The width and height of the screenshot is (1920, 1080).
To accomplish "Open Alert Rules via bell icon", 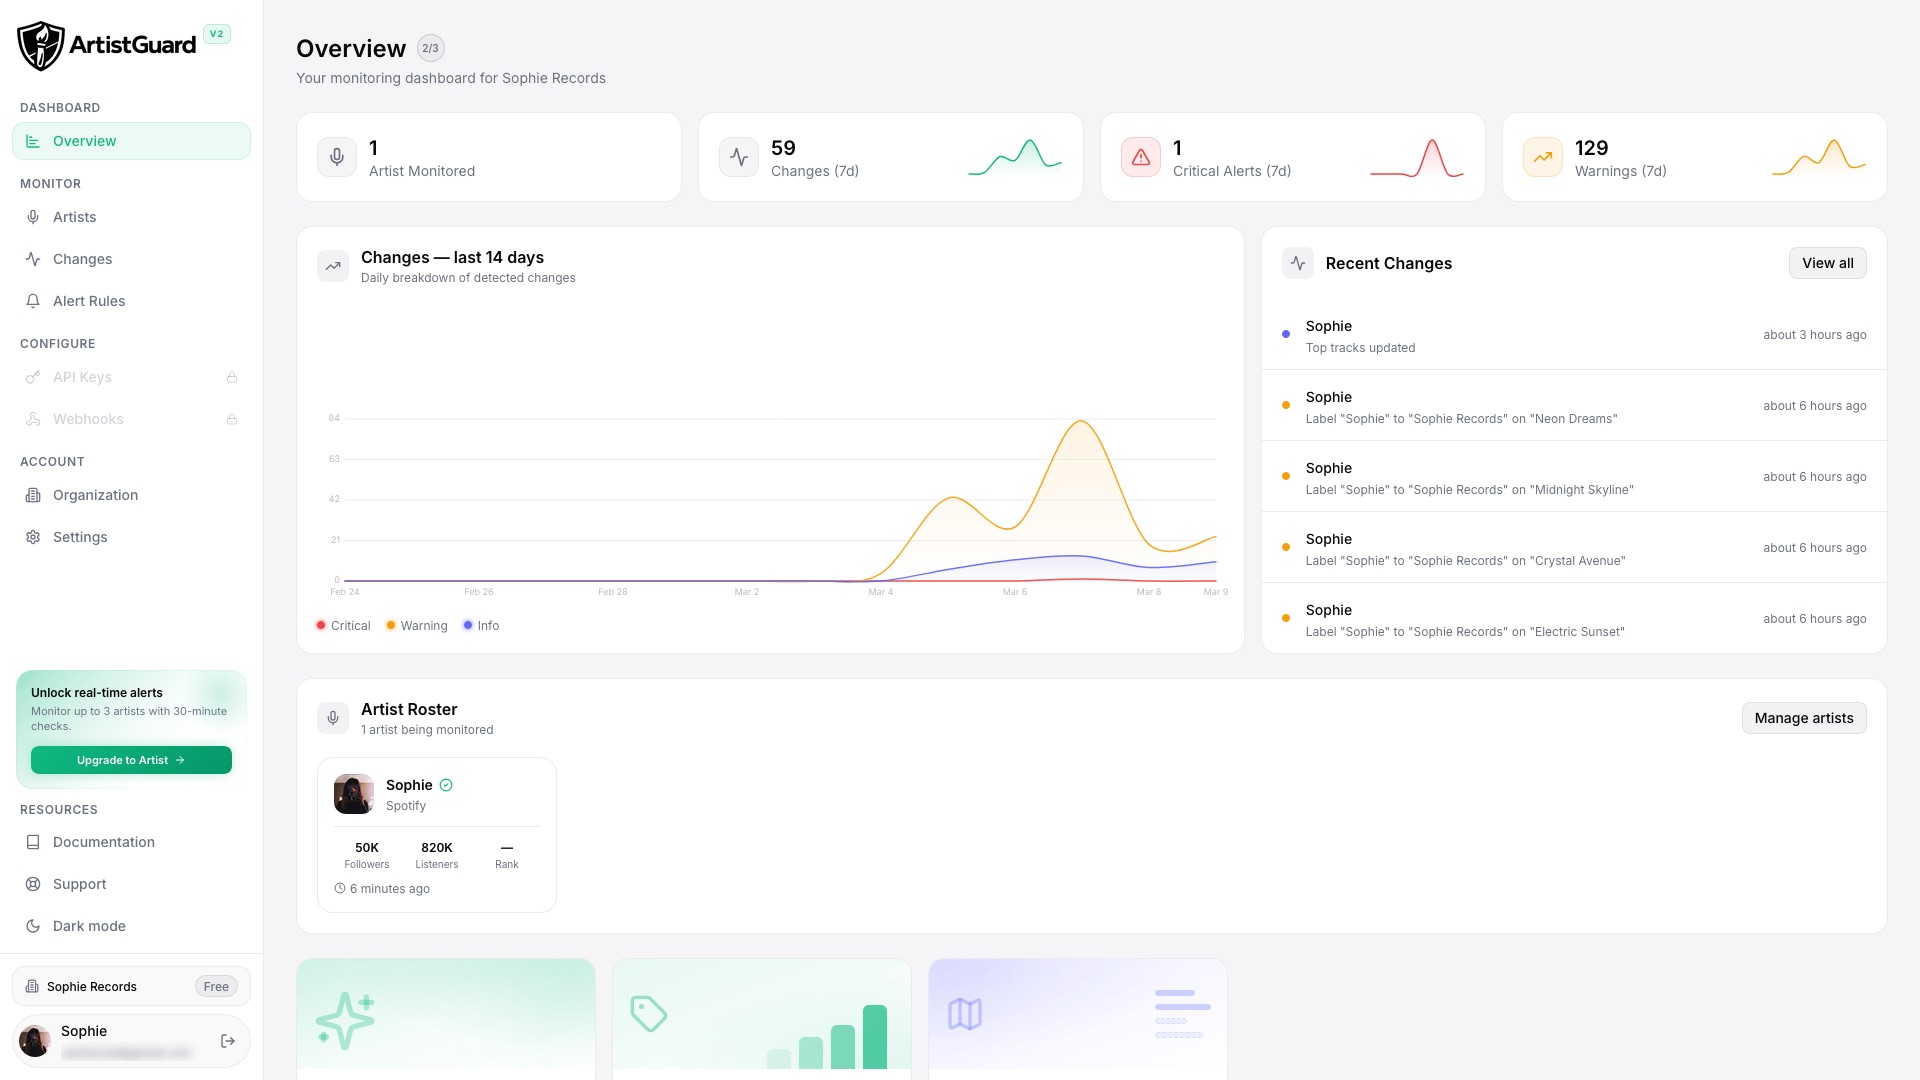I will coord(33,301).
